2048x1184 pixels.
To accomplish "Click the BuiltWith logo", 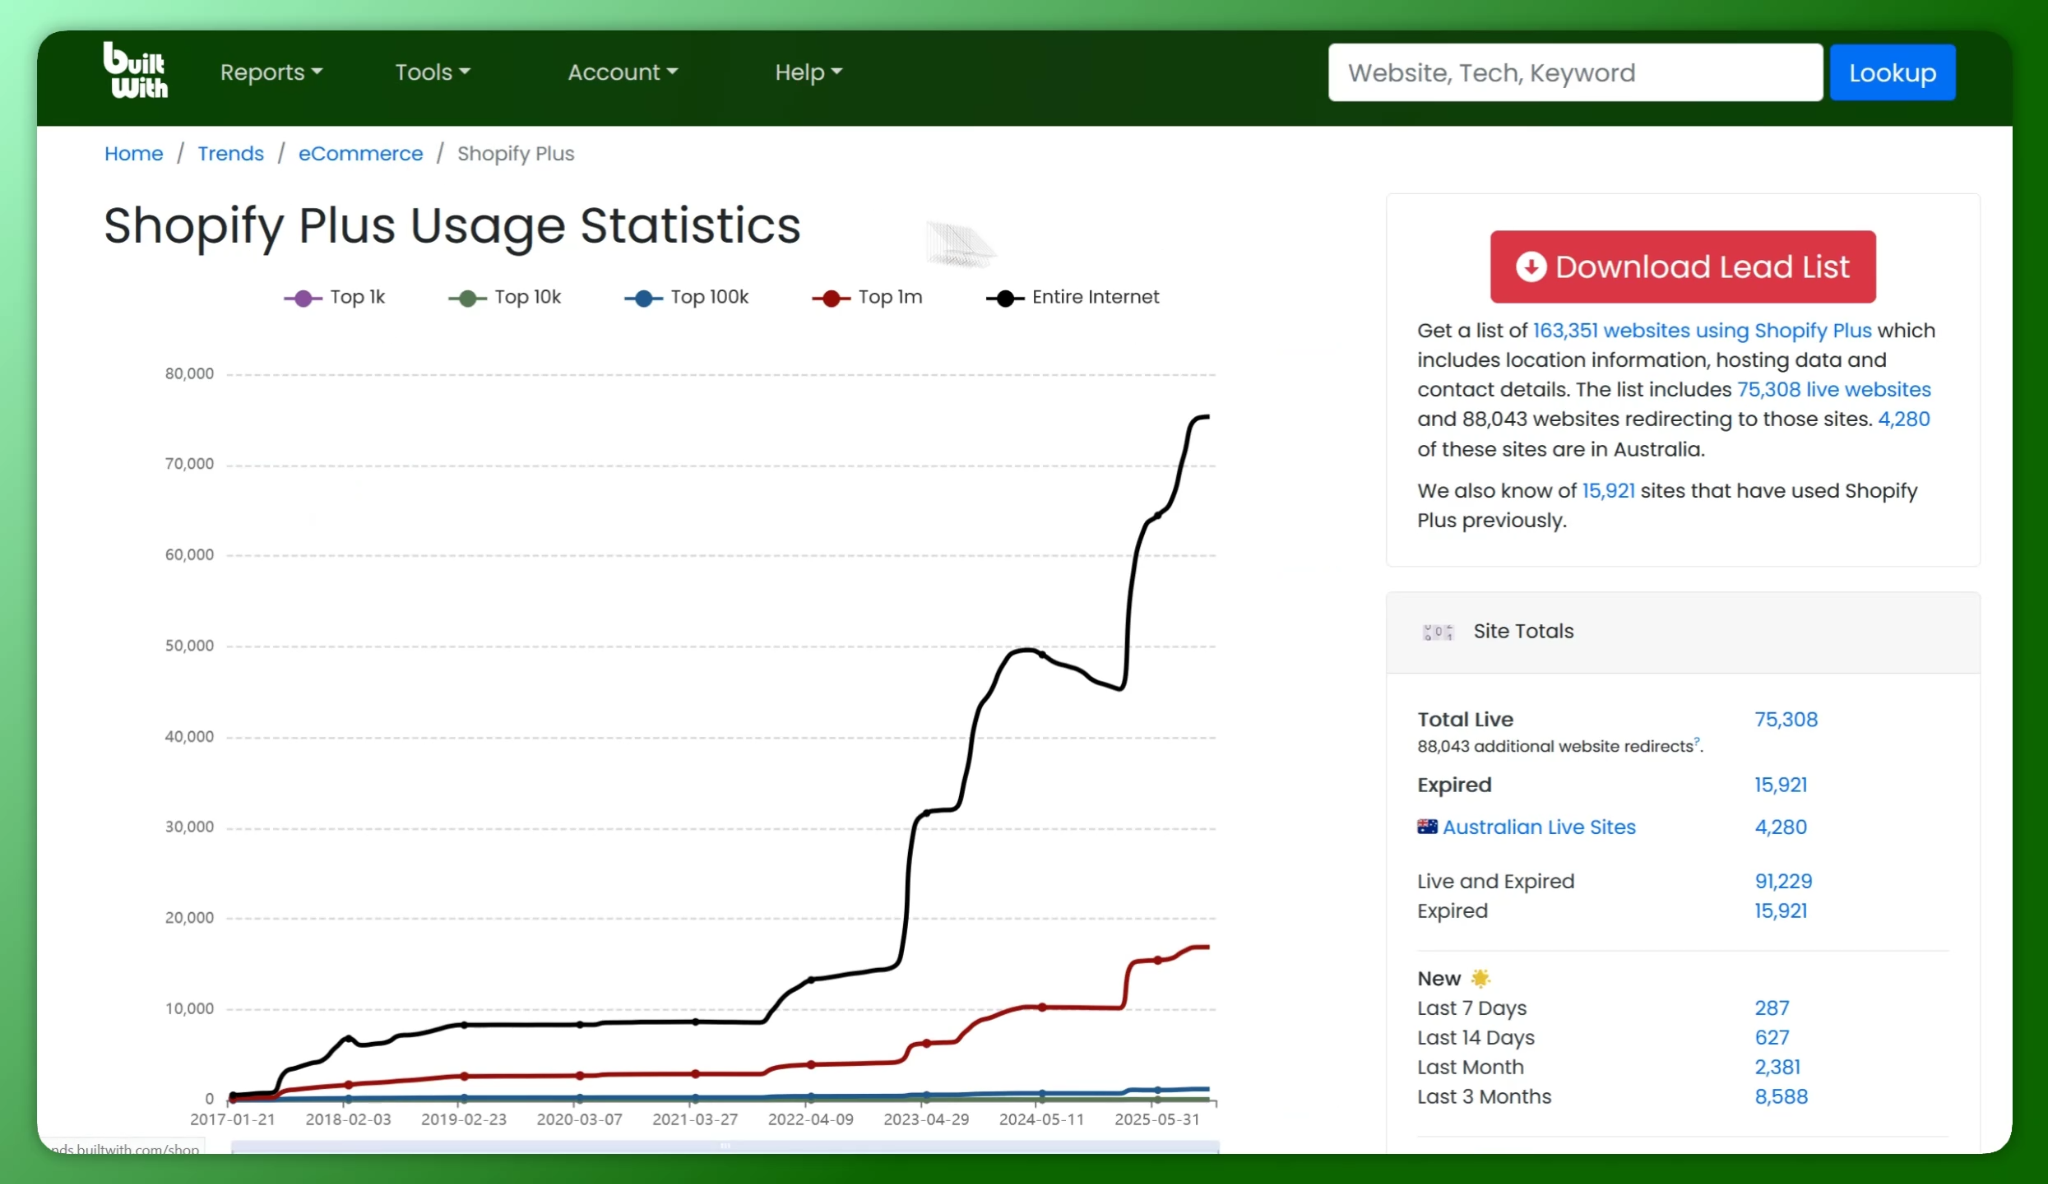I will coord(135,70).
